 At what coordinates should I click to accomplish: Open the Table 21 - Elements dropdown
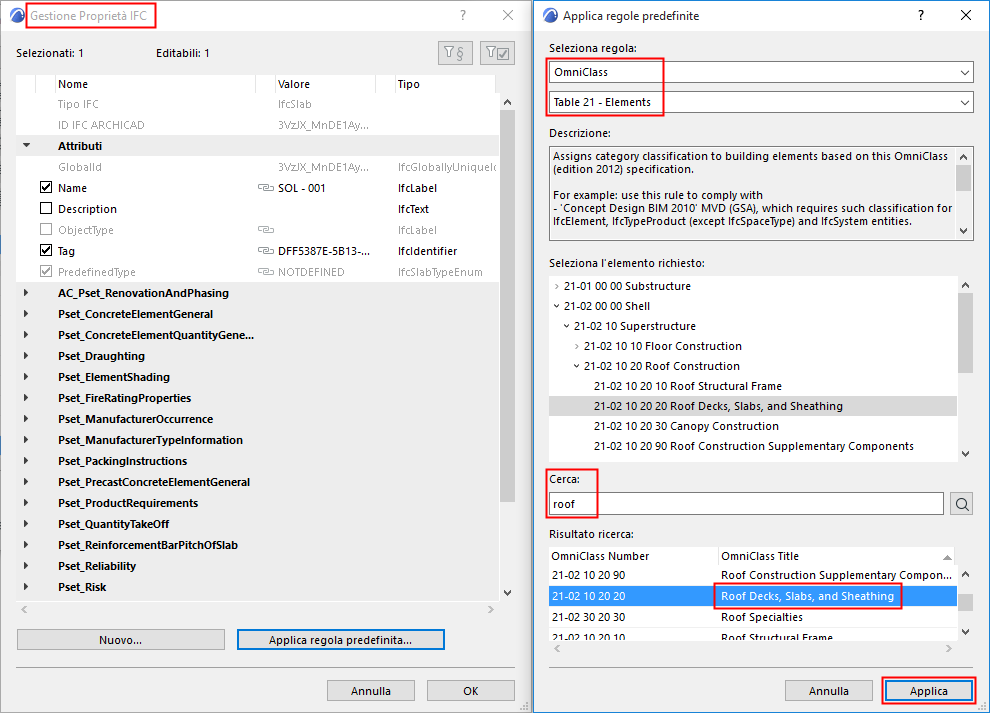point(760,102)
